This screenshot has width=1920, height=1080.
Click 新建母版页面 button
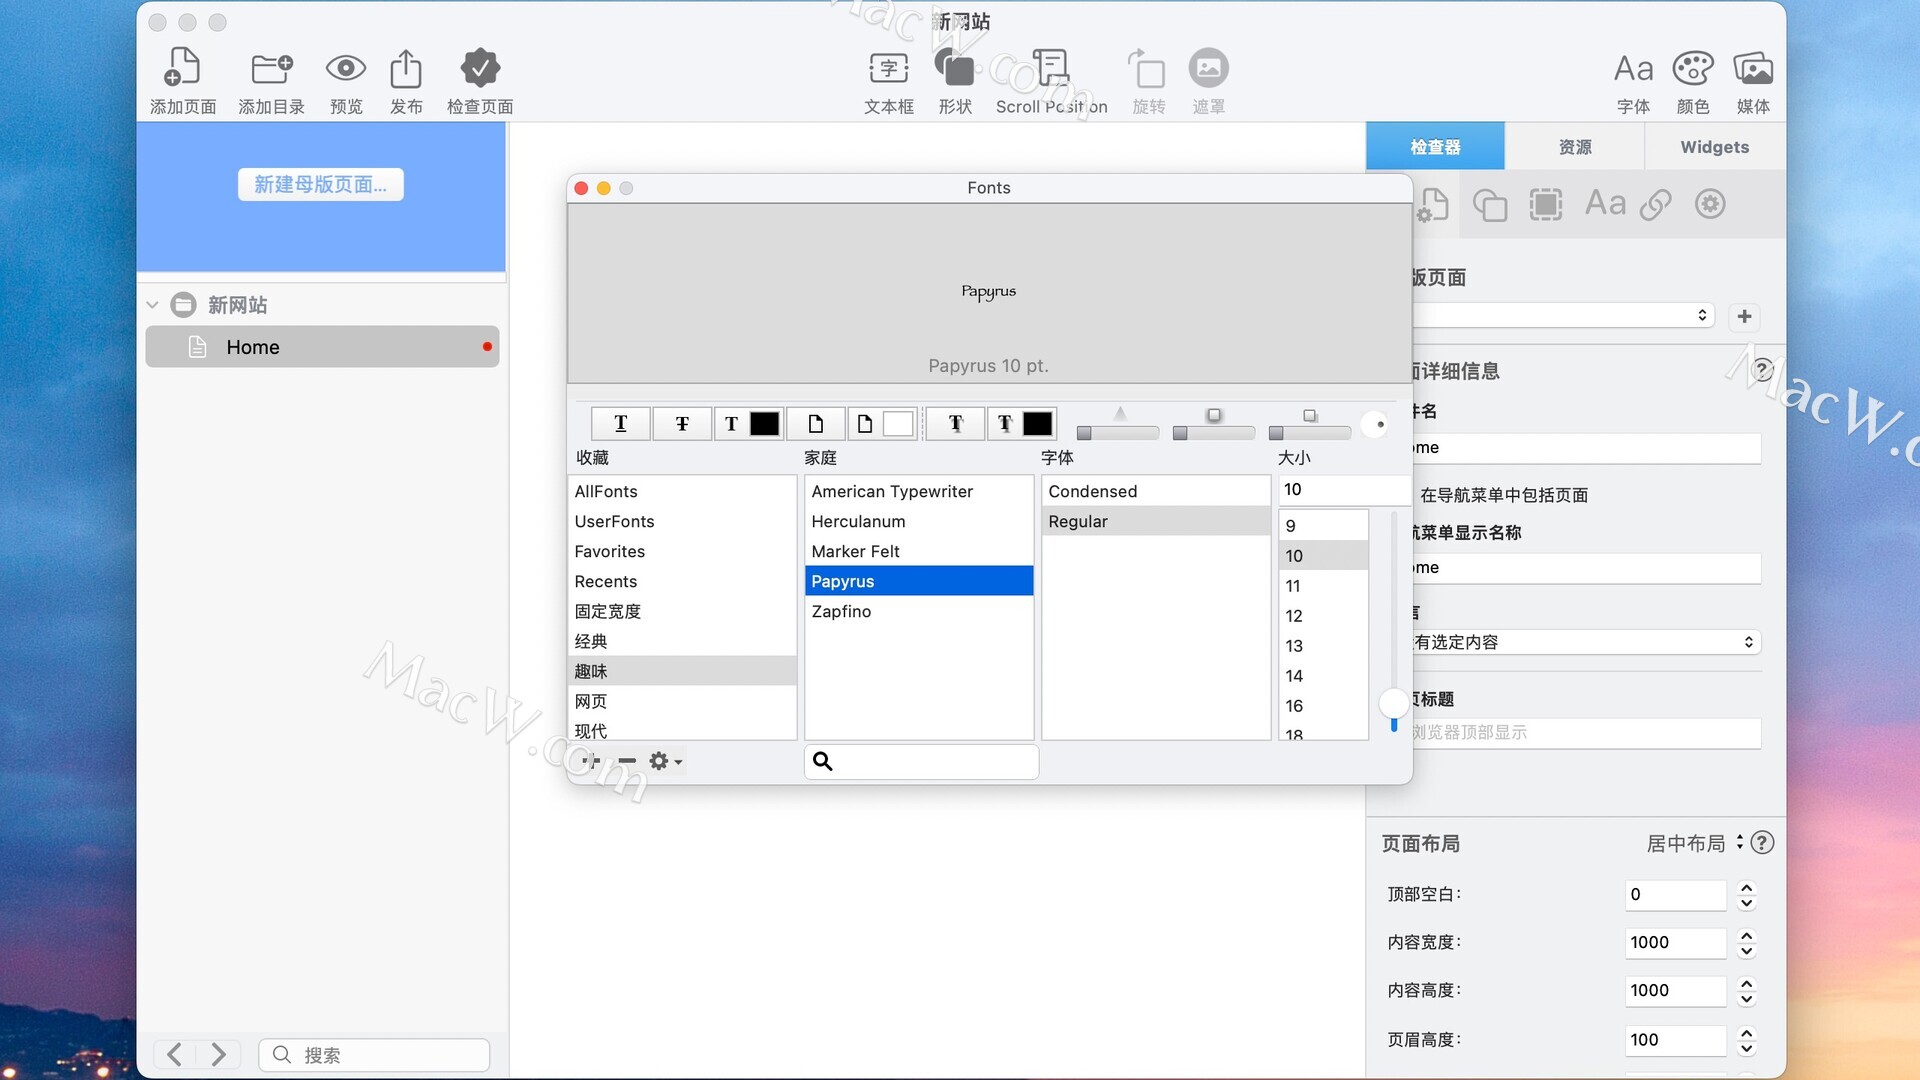pos(321,184)
